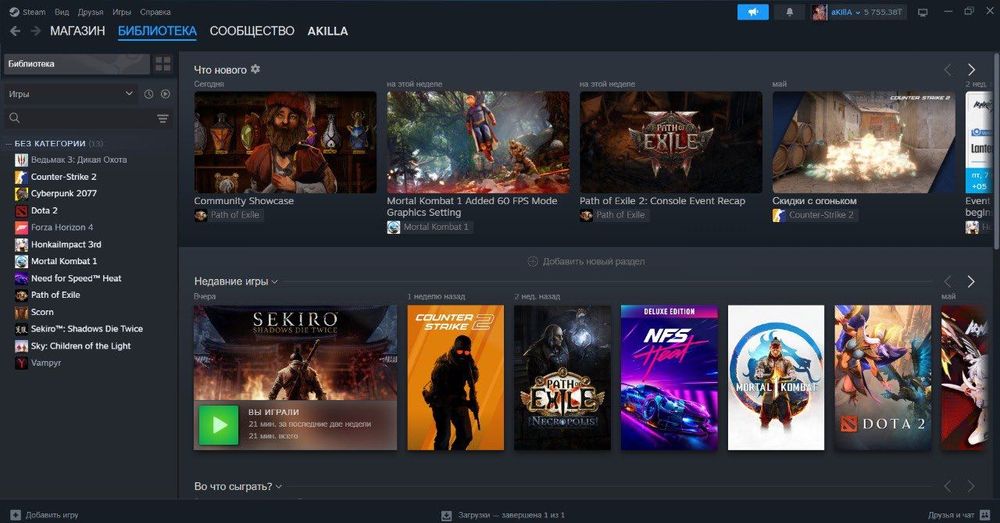
Task: Open the NFS Heat Deluxe Edition cover
Action: (669, 378)
